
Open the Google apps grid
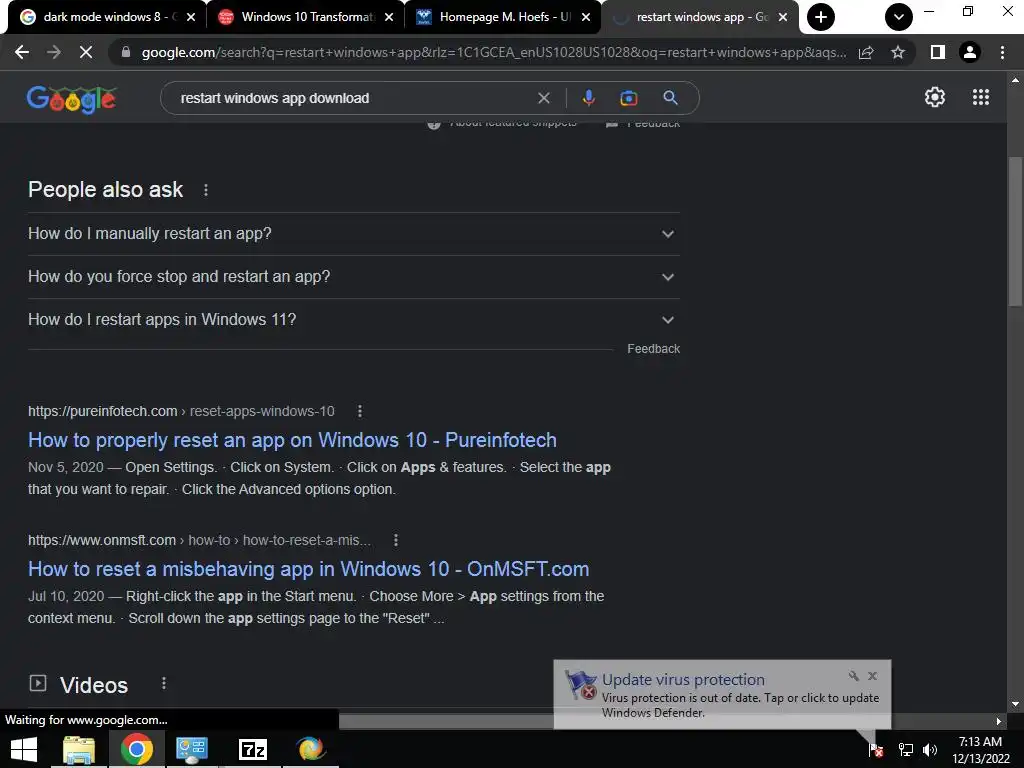980,97
